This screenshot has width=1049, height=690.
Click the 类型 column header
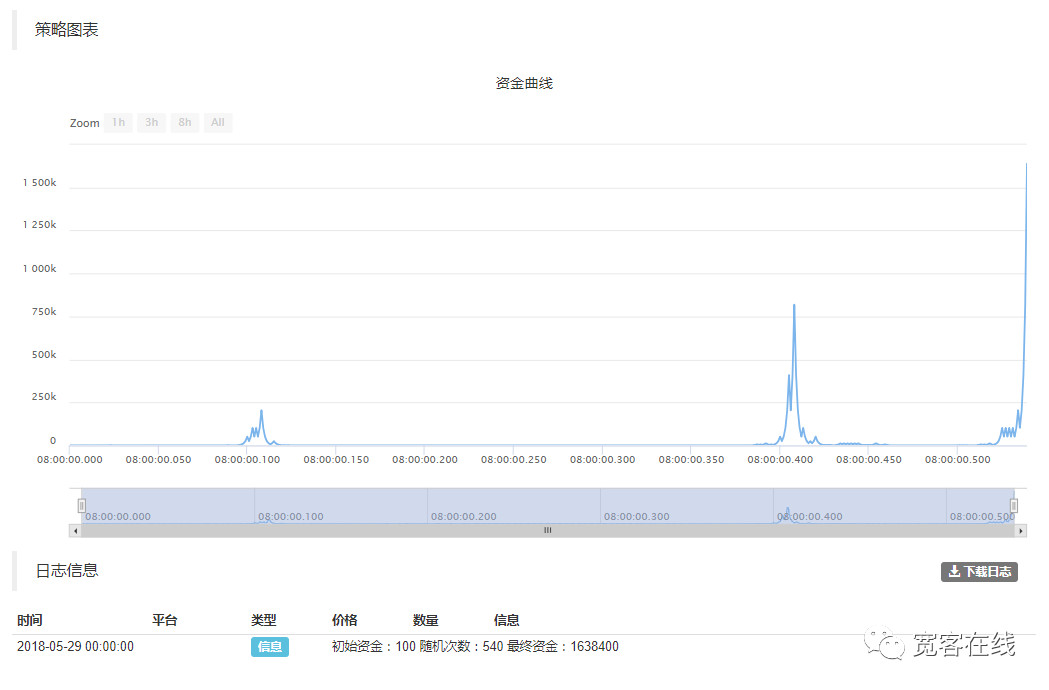[x=263, y=620]
